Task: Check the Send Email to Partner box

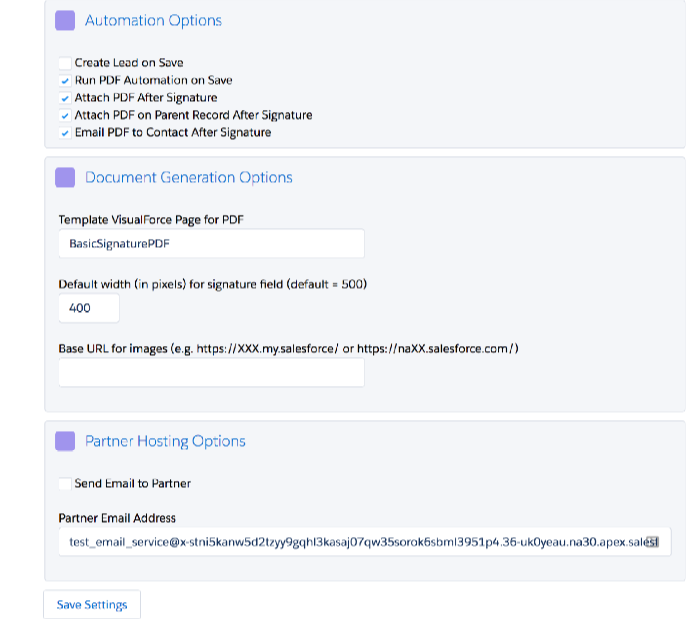Action: pos(65,484)
